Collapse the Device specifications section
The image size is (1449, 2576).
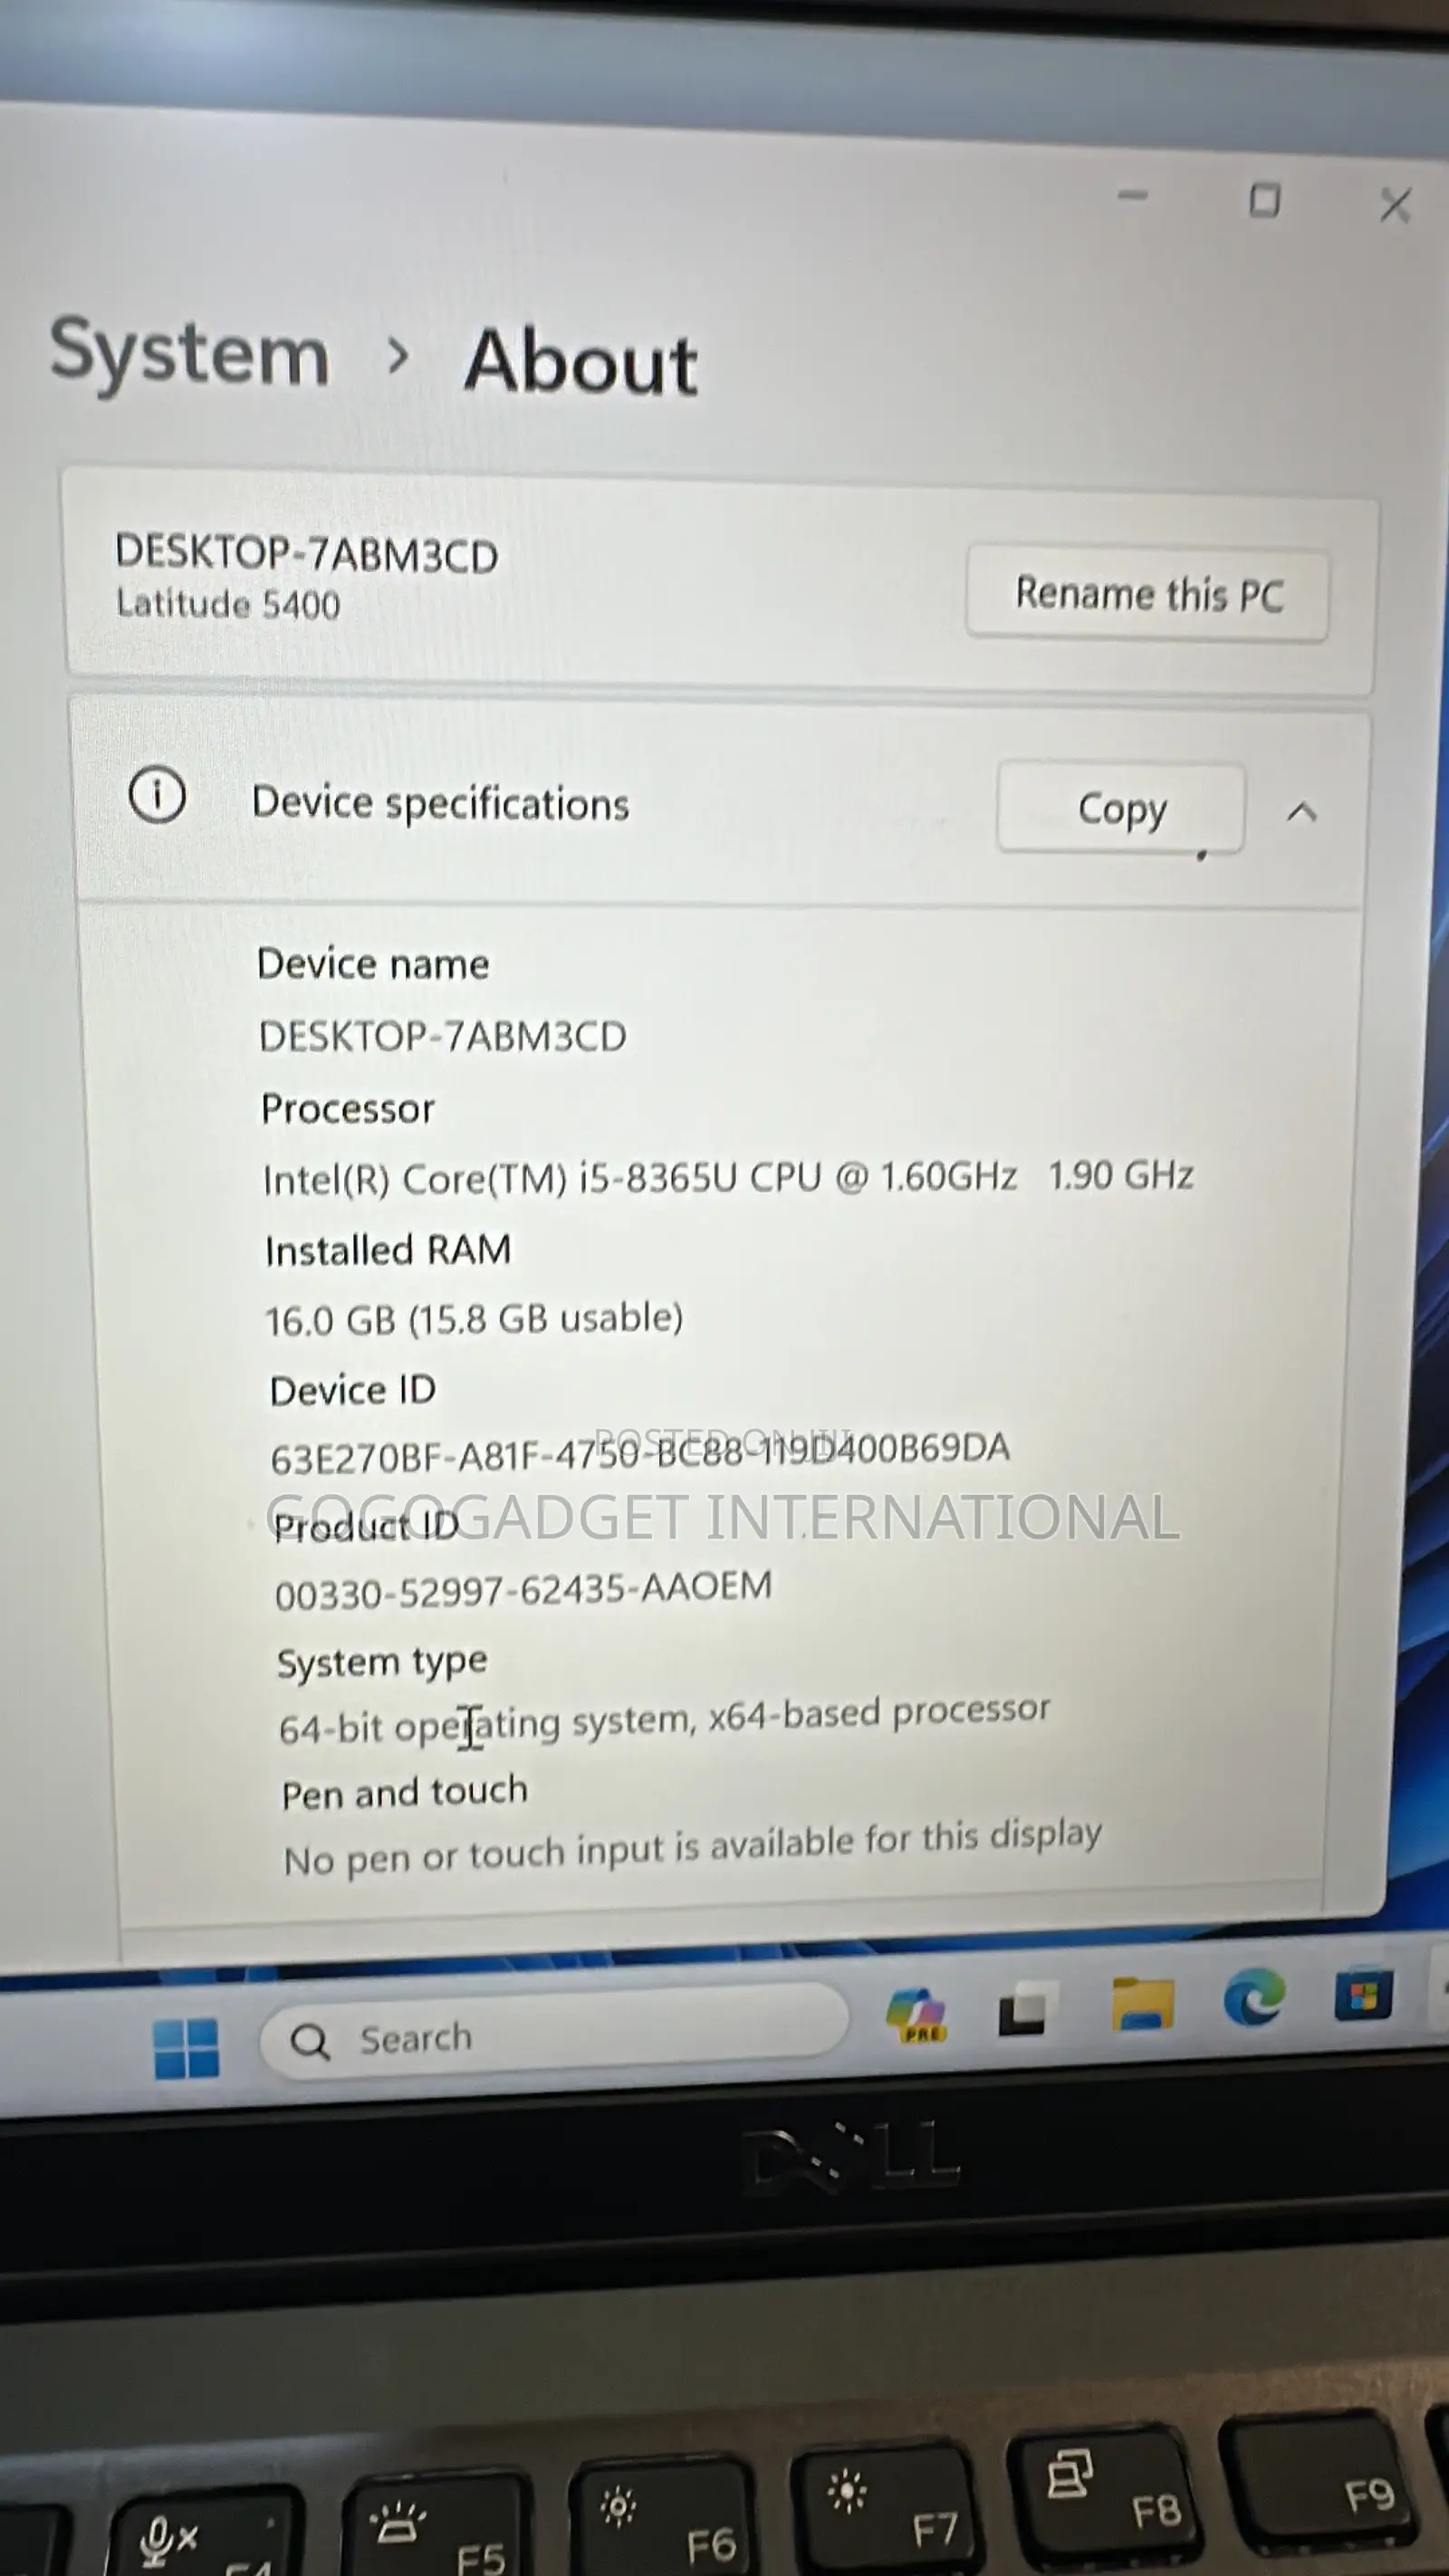pos(1301,812)
